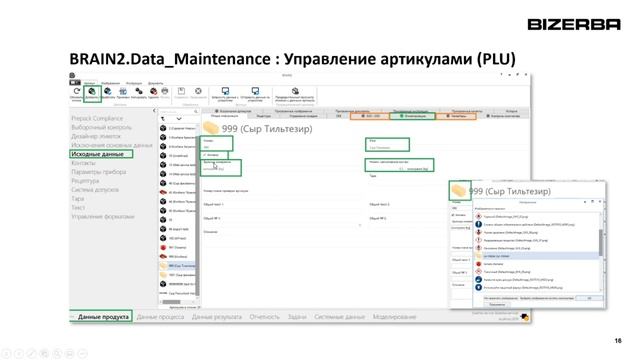
Task: Switch to Данные результата bottom section
Action: point(217,317)
